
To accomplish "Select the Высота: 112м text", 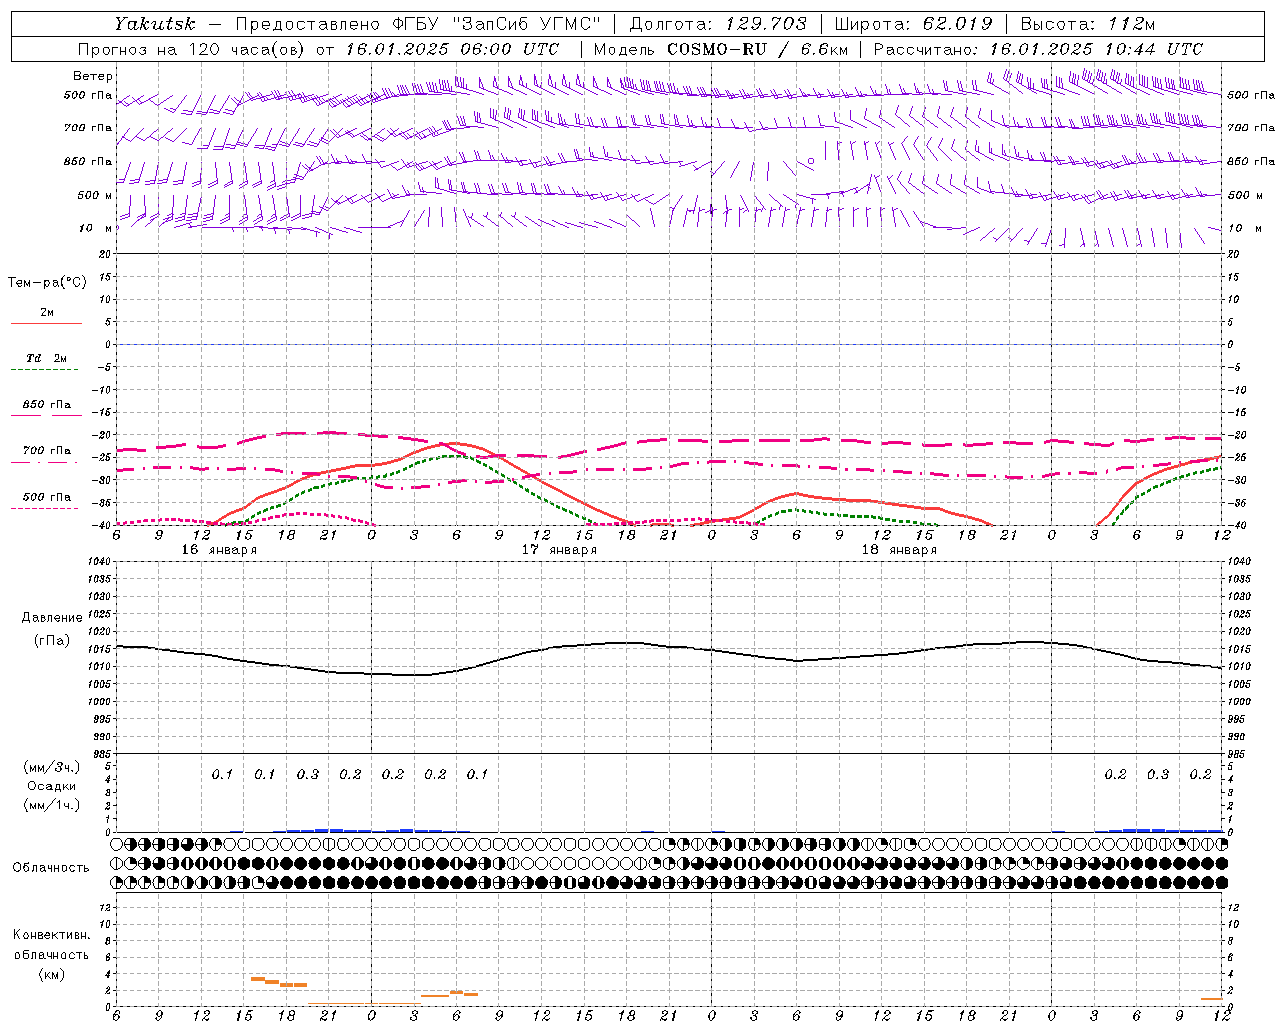I will pyautogui.click(x=1090, y=24).
